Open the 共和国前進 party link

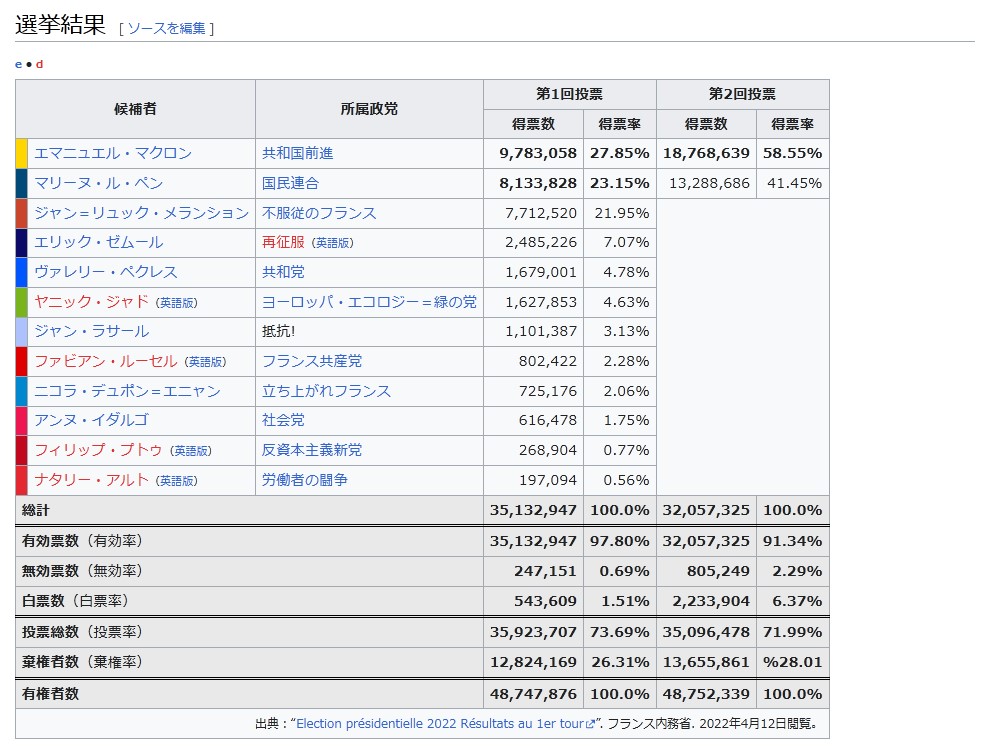(x=297, y=153)
